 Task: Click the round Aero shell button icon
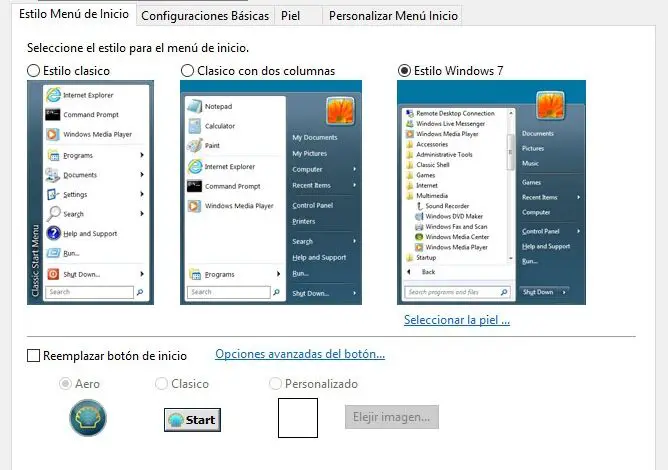(88, 418)
